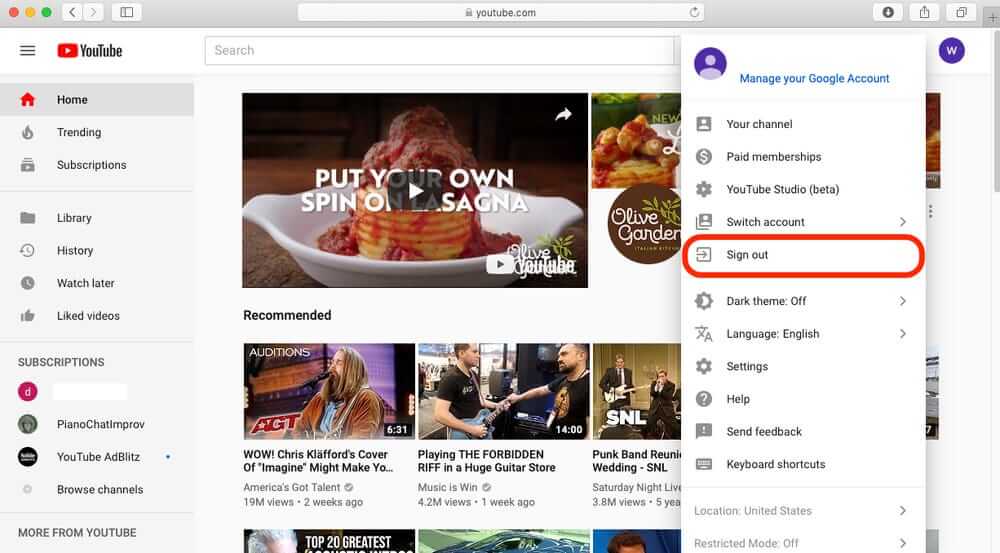Reload the page in Safari
Viewport: 1000px width, 553px height.
point(694,13)
